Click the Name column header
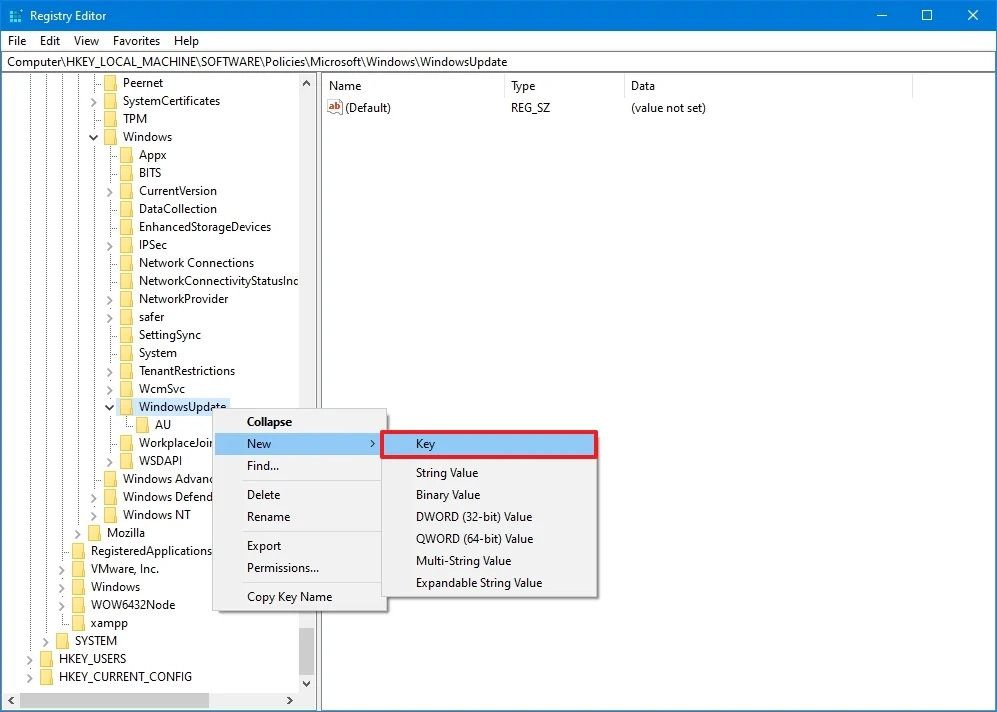 tap(414, 86)
